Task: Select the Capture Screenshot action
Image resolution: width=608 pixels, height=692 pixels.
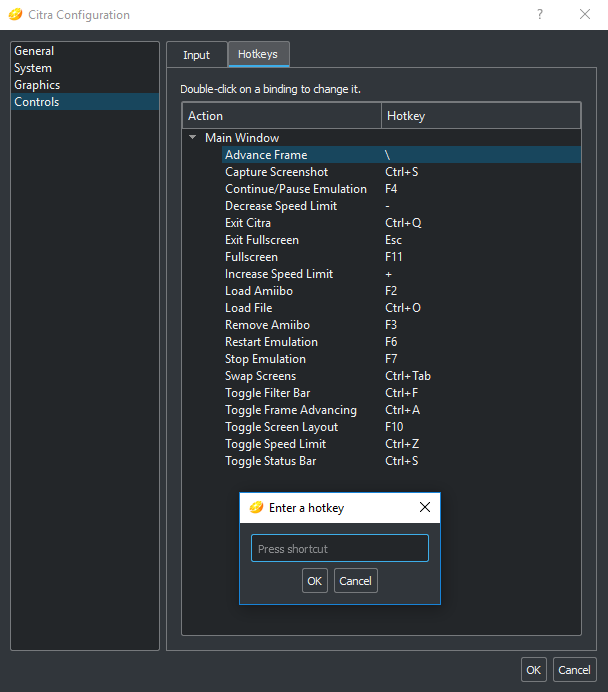Action: pyautogui.click(x=277, y=172)
